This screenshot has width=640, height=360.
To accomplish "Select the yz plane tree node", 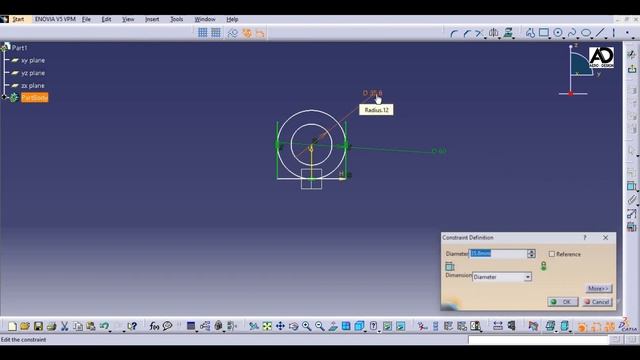I will click(x=33, y=73).
